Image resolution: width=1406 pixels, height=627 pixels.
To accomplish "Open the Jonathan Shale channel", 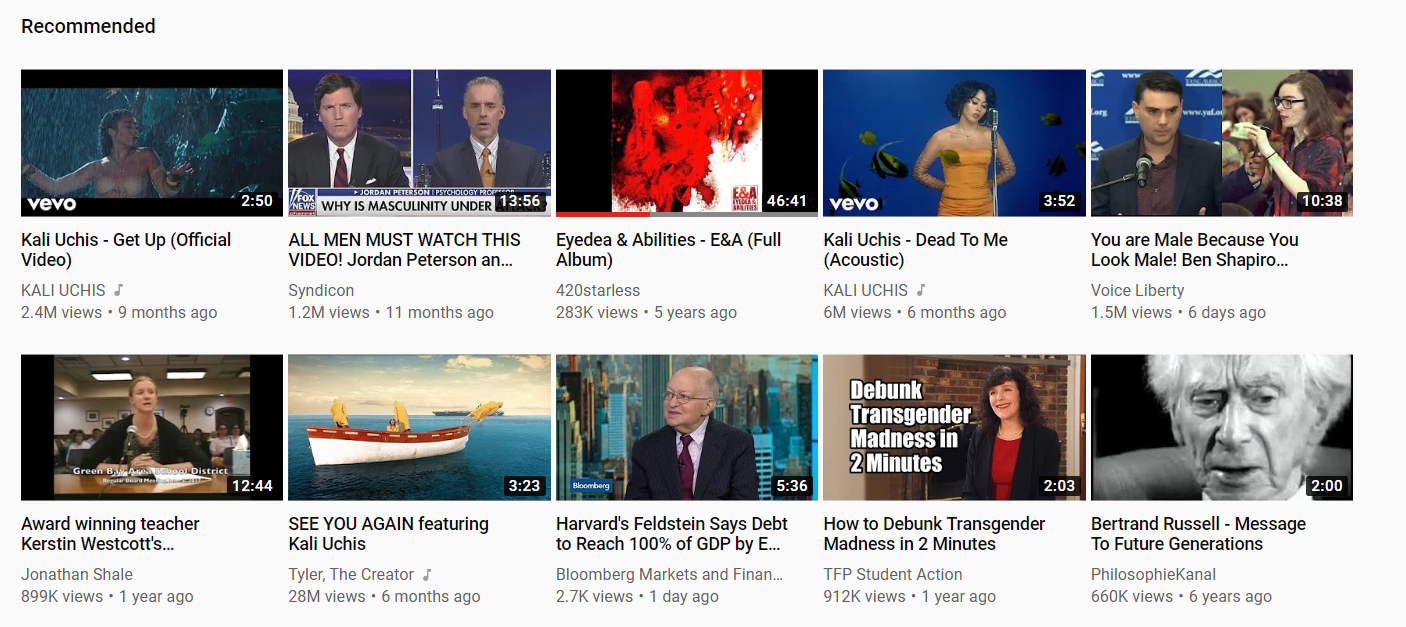I will [x=77, y=574].
